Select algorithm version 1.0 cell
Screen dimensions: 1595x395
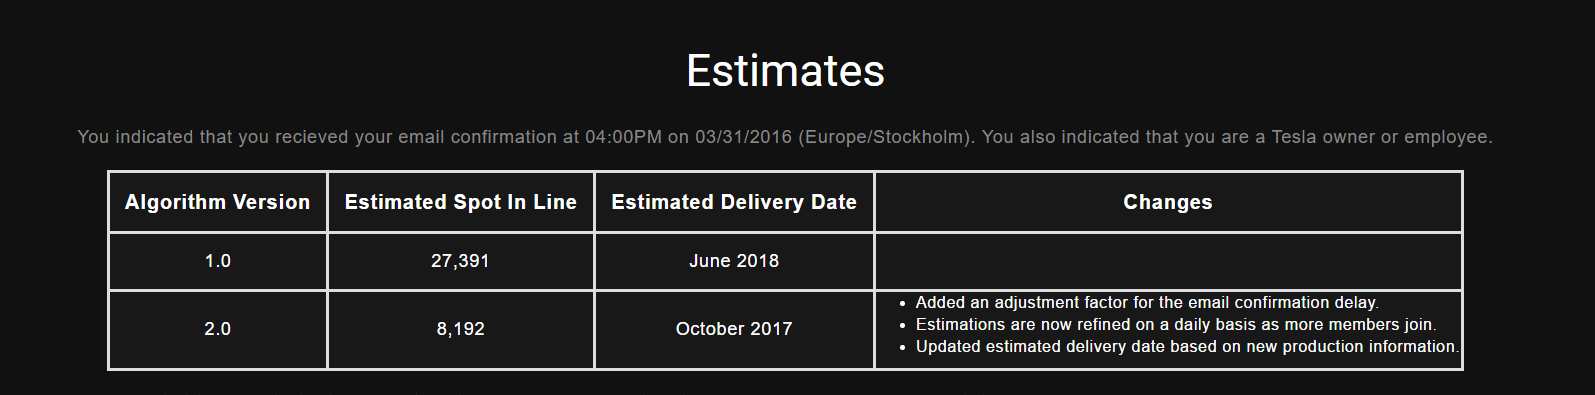tap(218, 261)
